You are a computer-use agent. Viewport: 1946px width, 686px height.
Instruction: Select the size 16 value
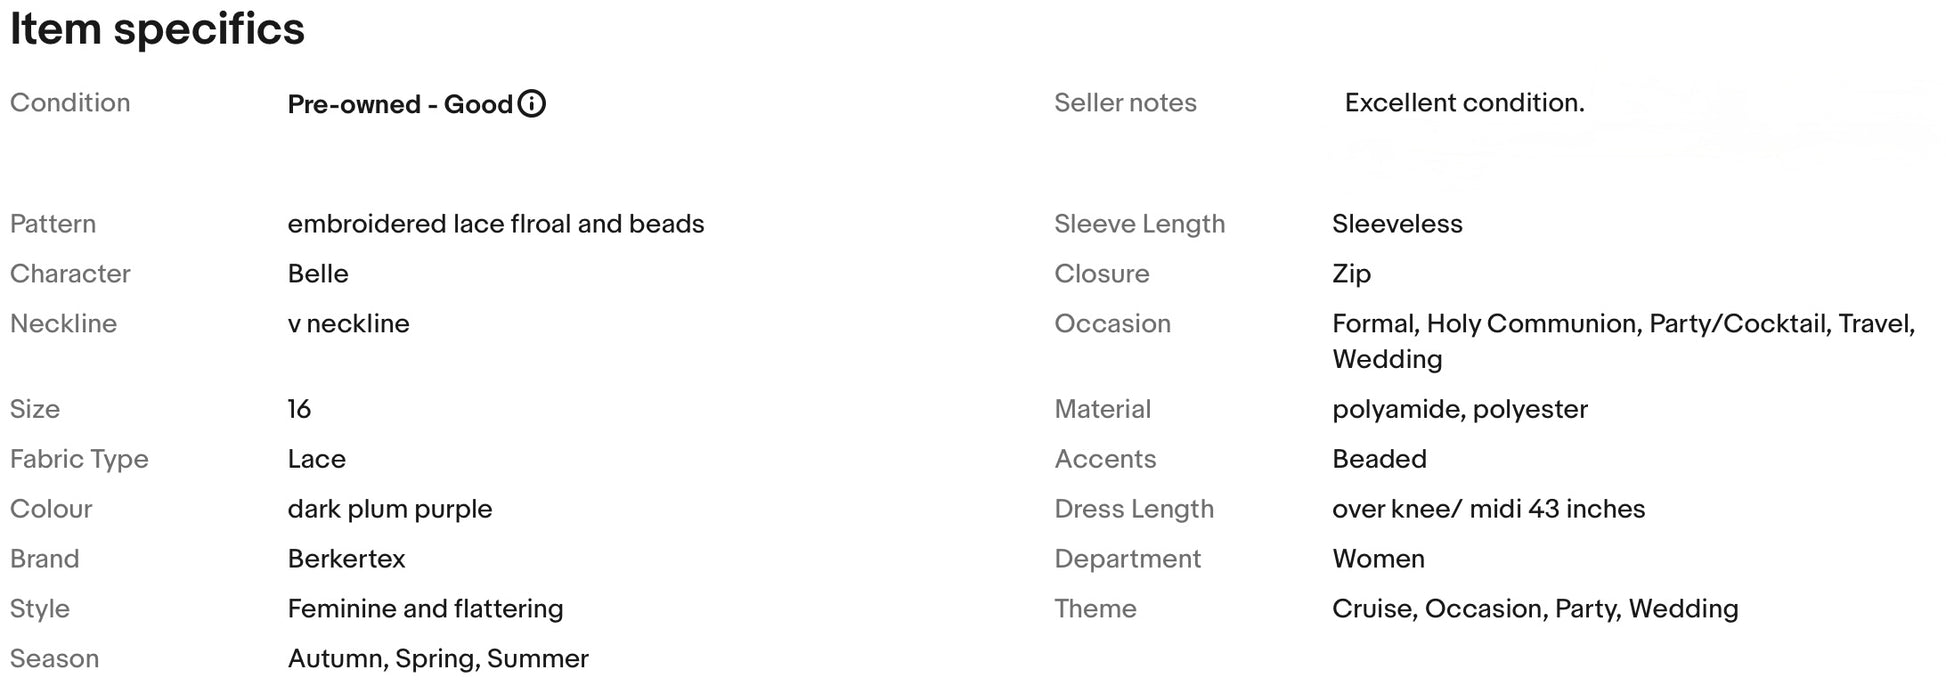[299, 409]
